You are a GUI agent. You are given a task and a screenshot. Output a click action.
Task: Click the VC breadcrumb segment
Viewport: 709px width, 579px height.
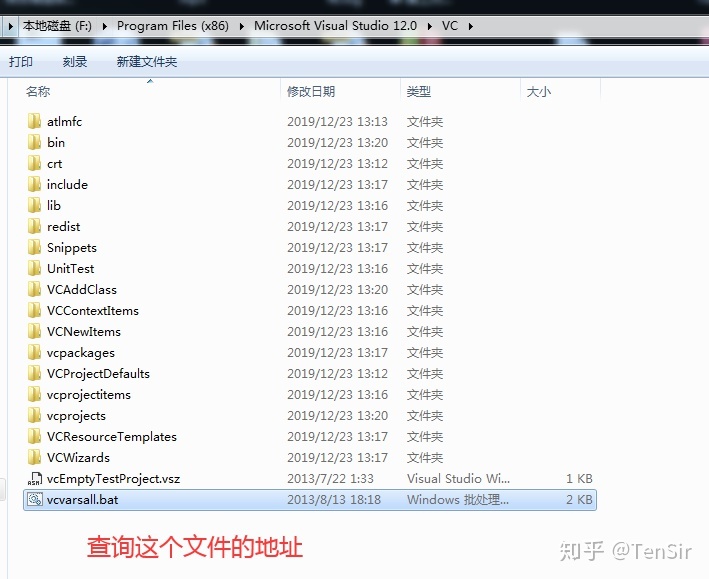[450, 26]
